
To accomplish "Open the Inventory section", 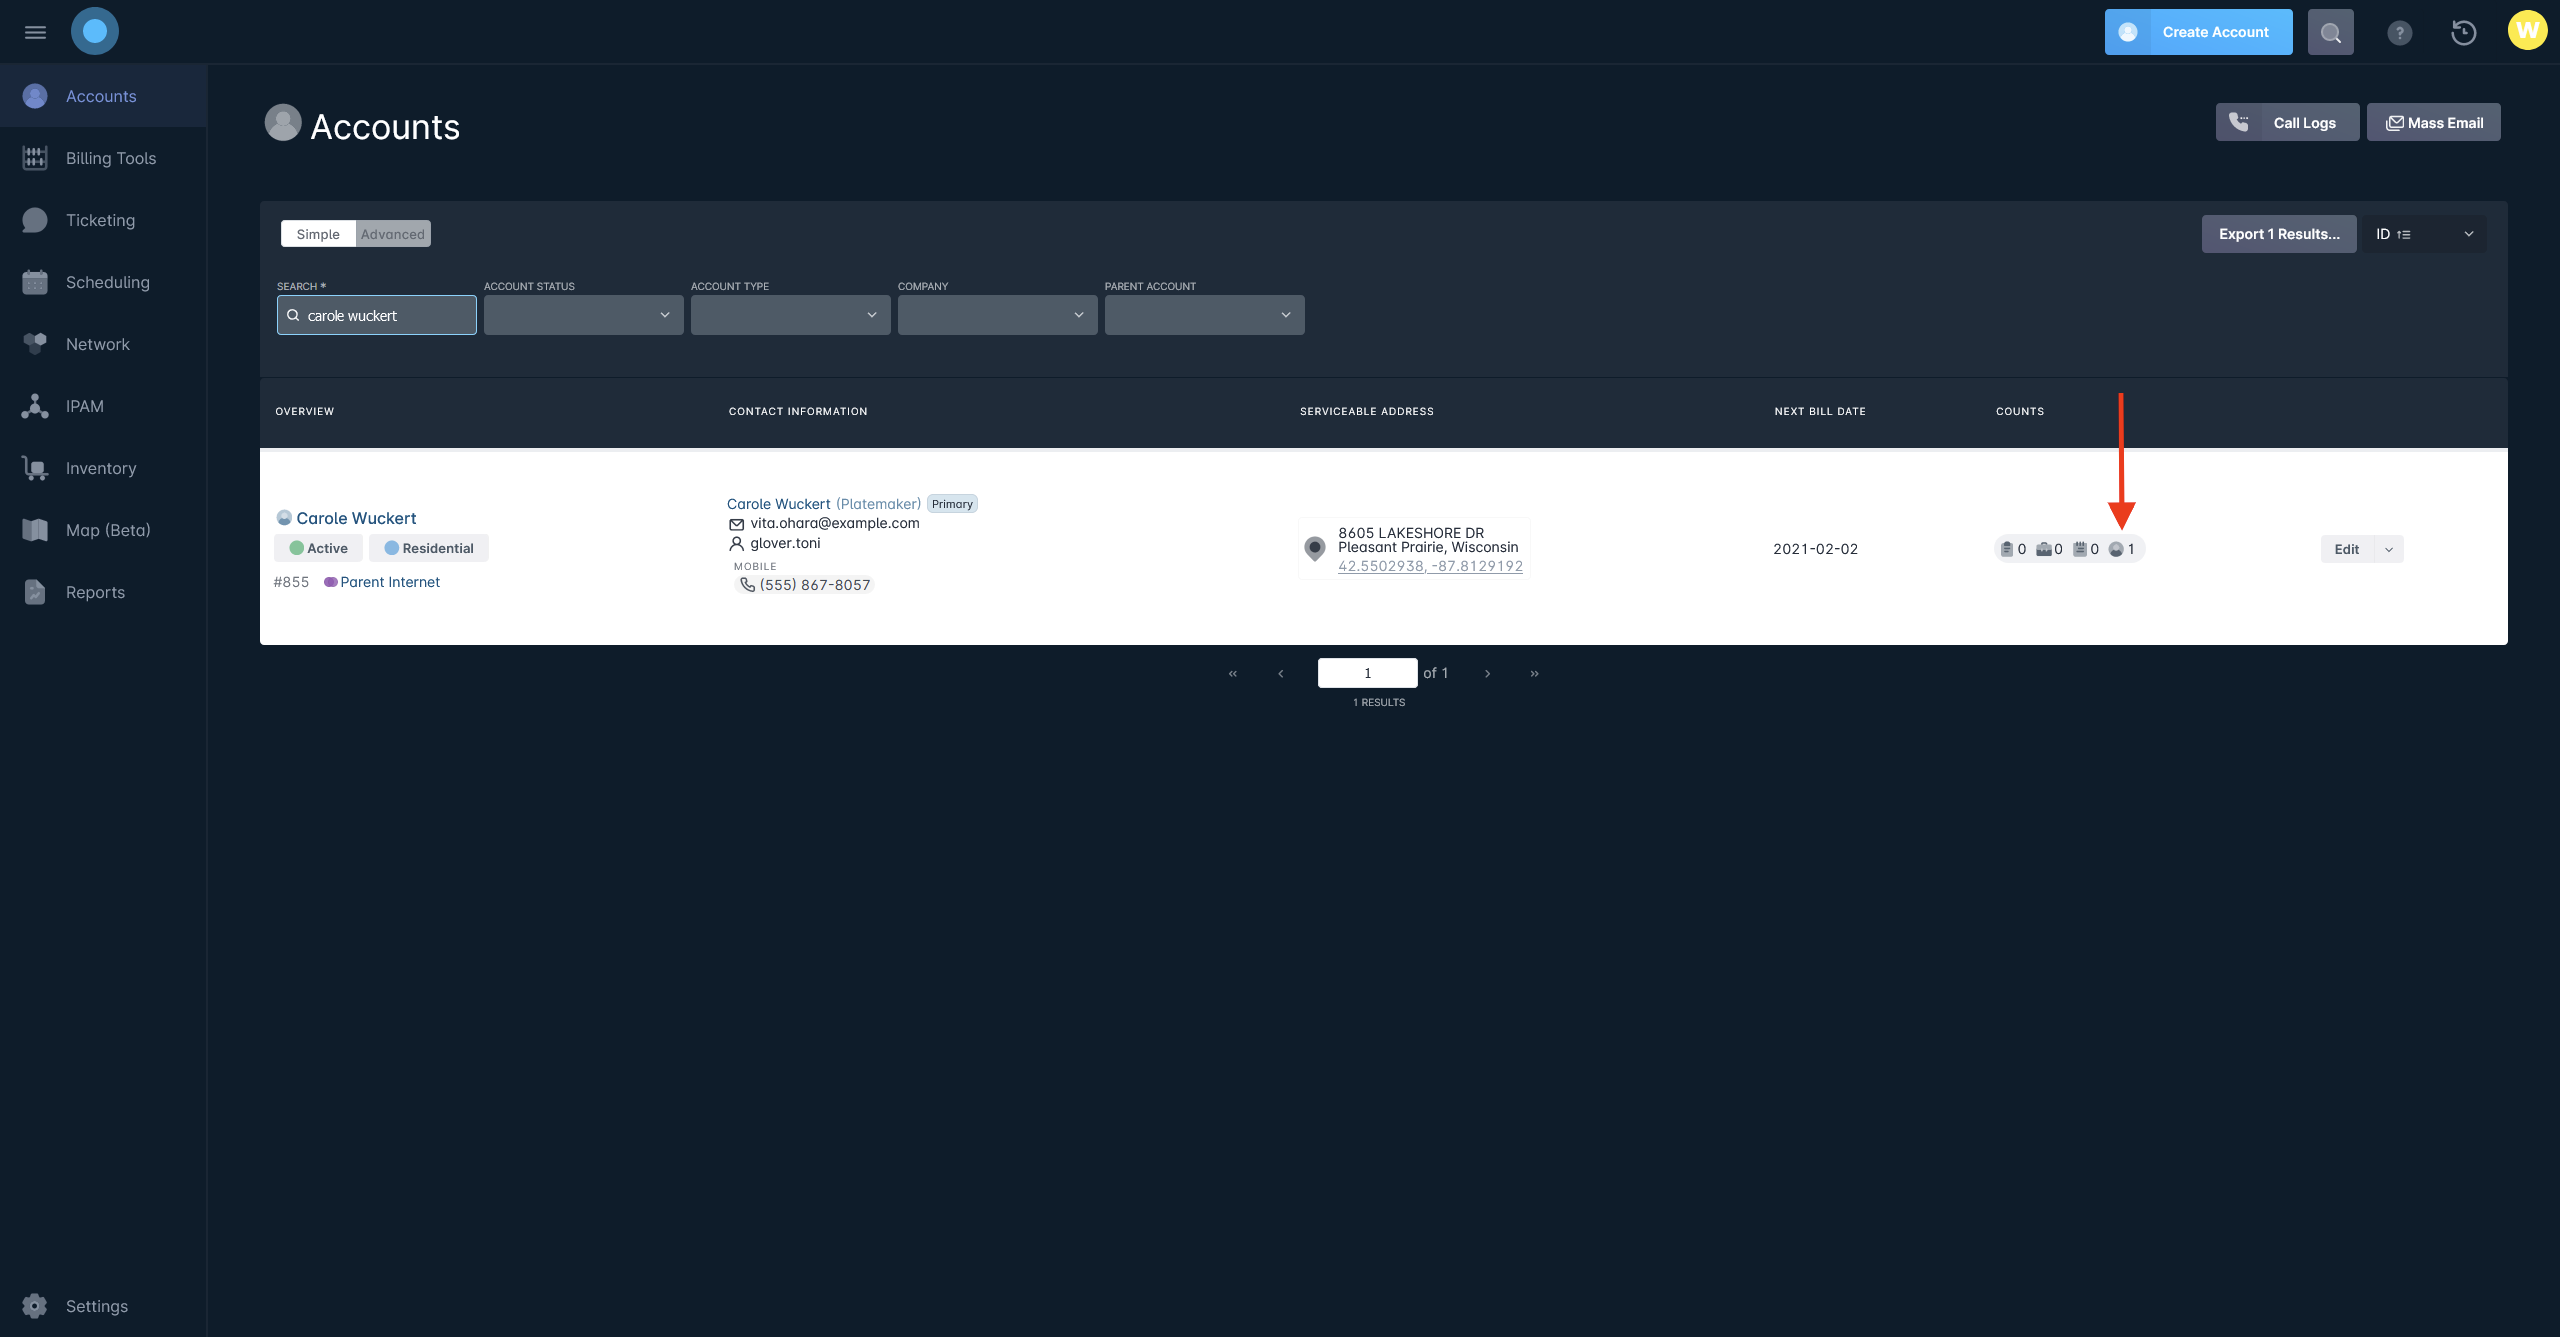I will tap(100, 468).
